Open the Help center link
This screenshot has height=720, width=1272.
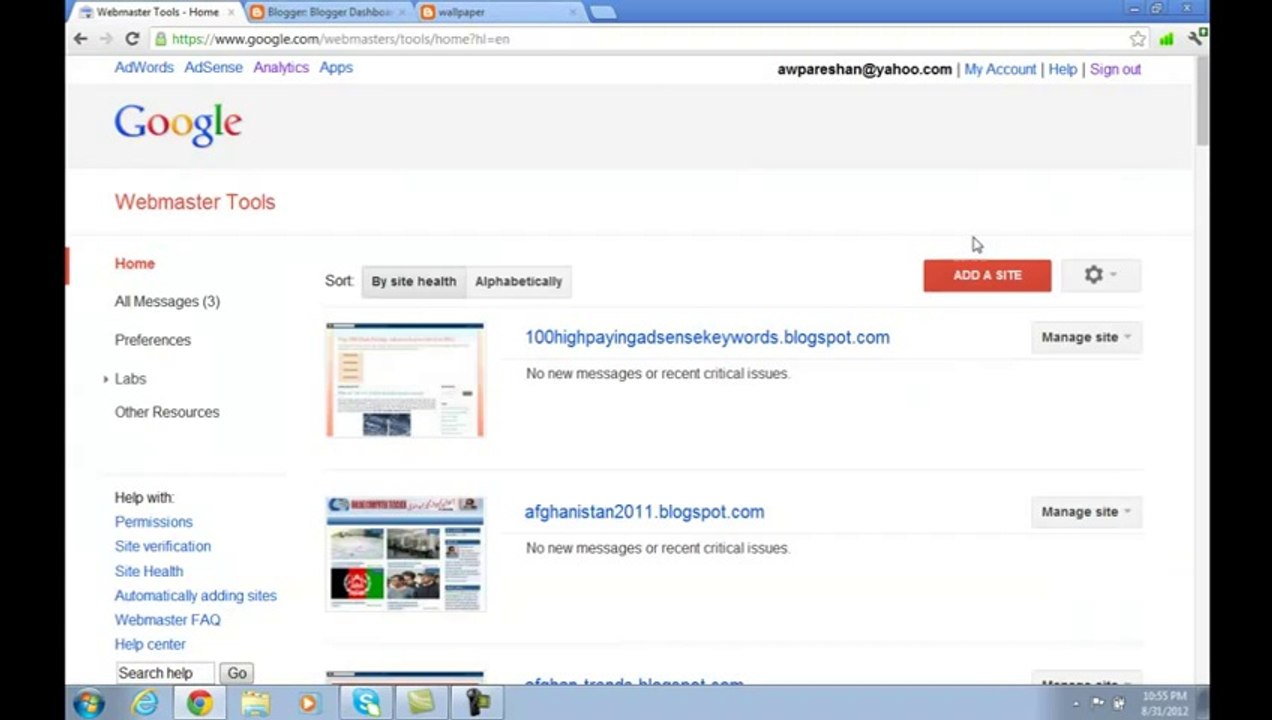150,644
